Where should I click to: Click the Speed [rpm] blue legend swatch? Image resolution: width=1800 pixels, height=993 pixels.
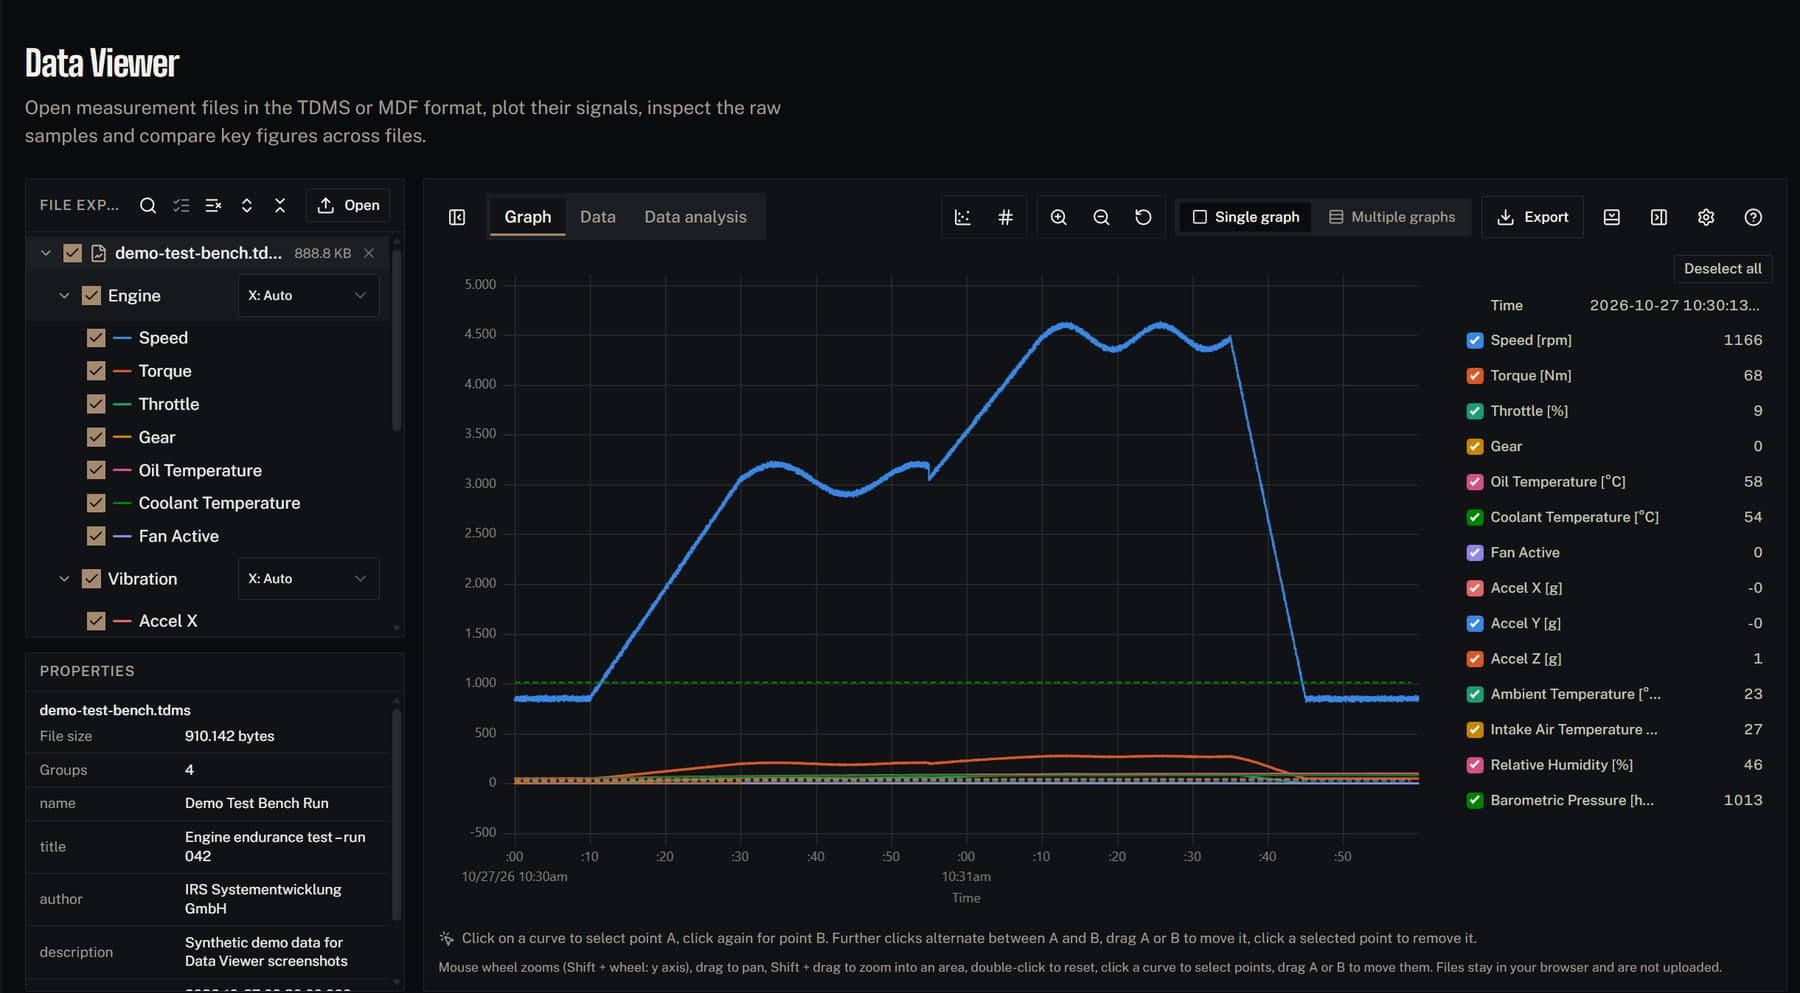click(x=1474, y=340)
